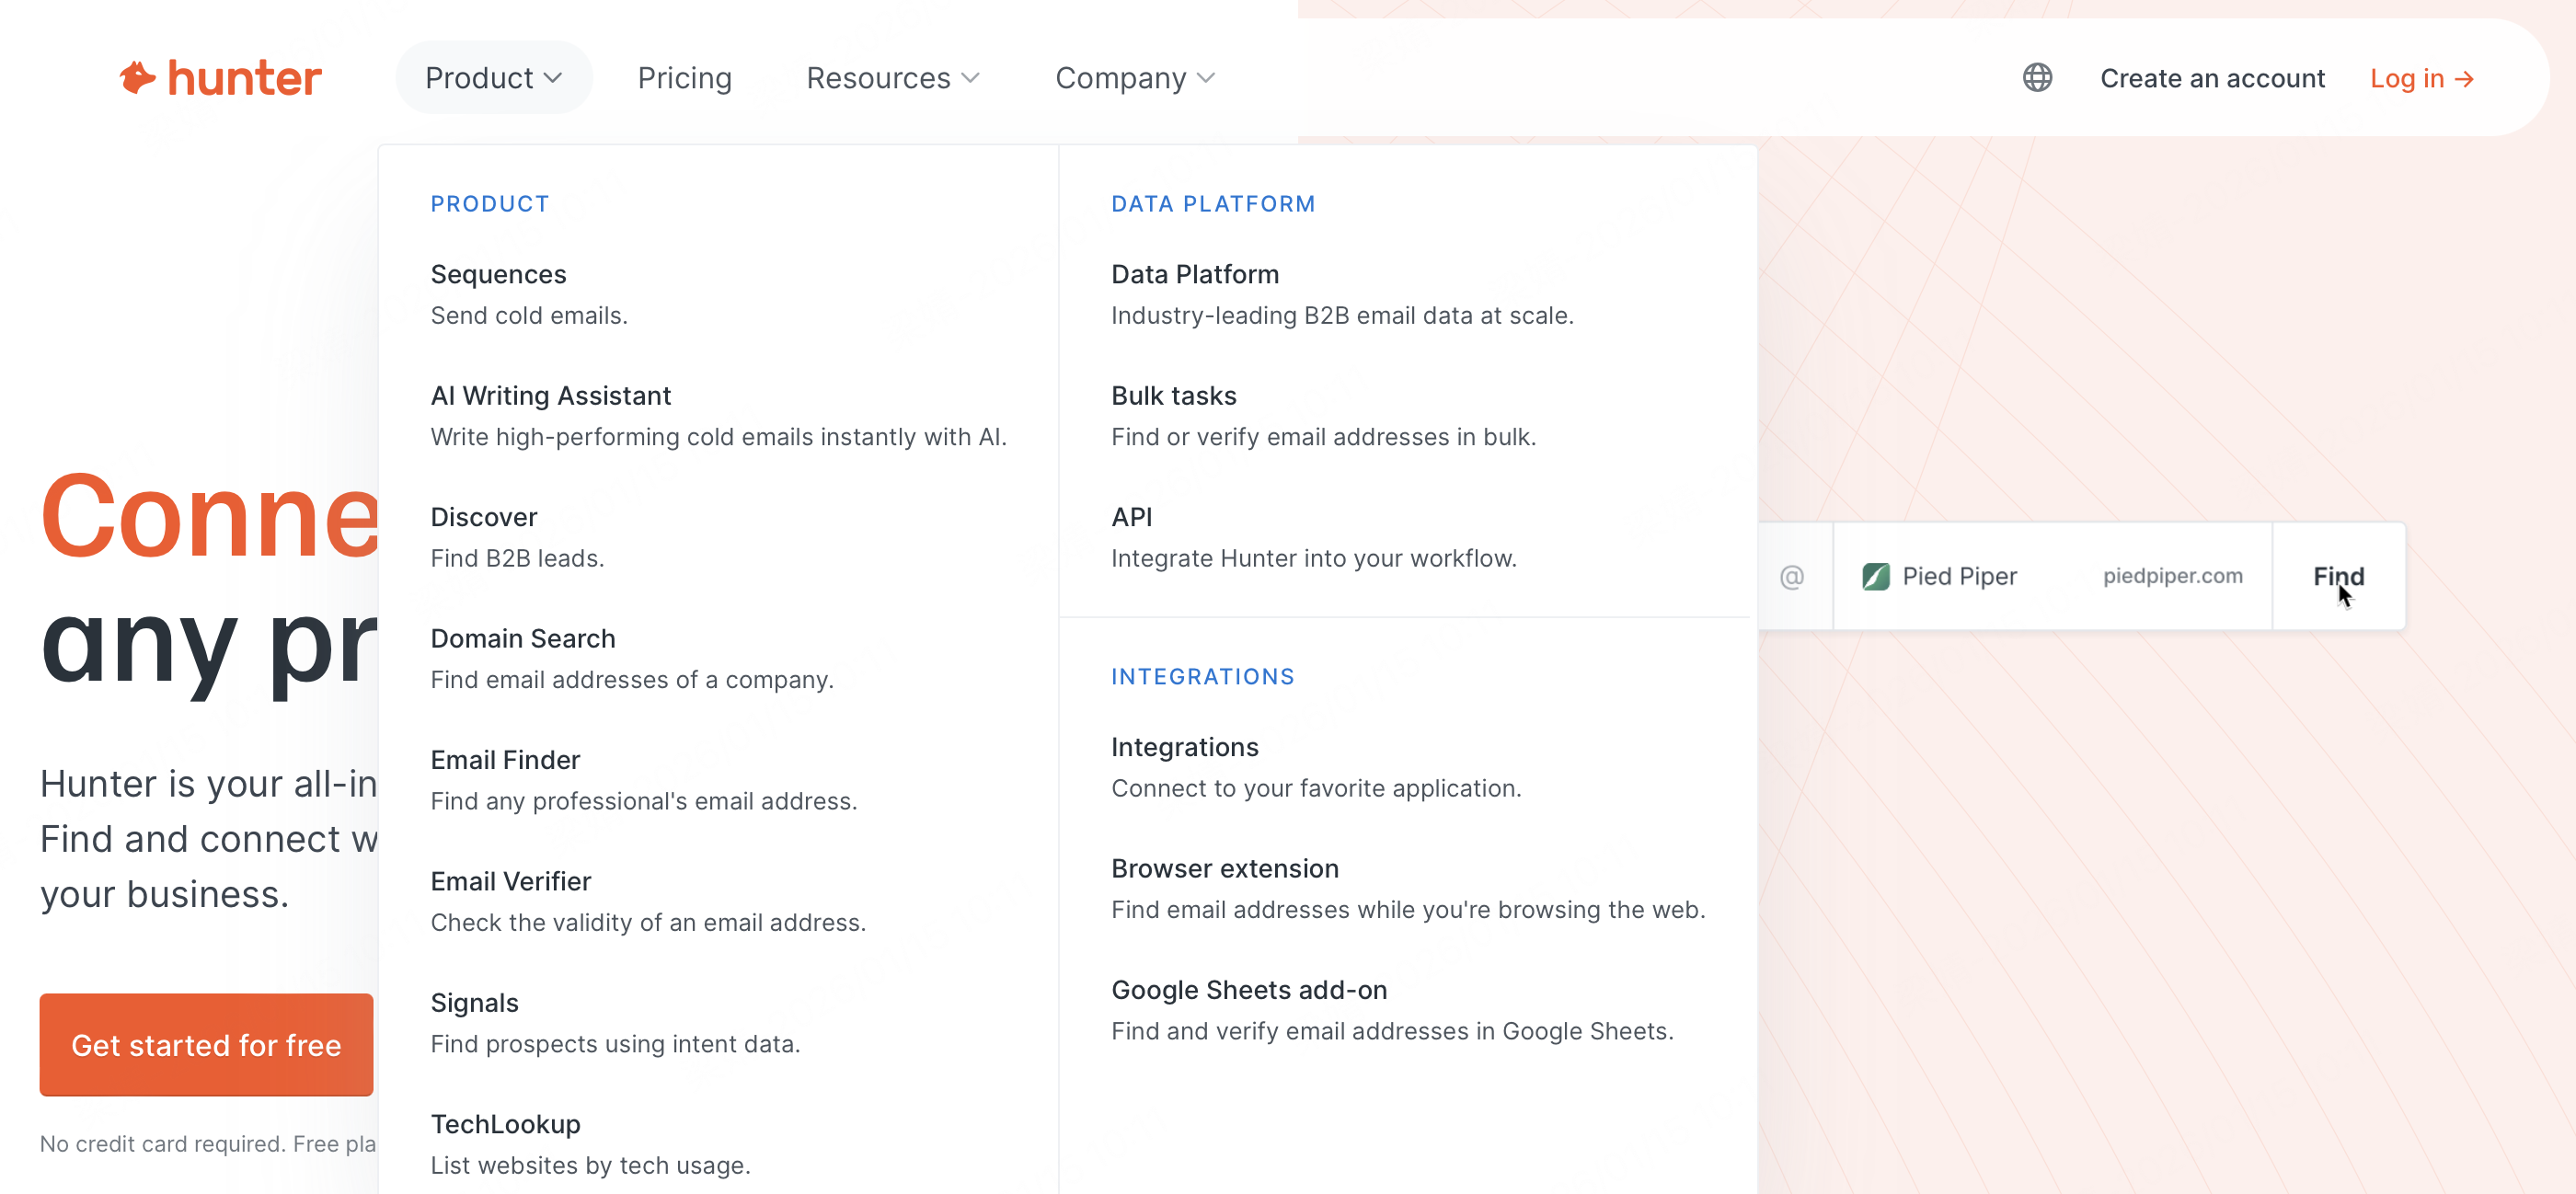Click the @ email icon in search box
Screen dimensions: 2576x1194
coord(1791,576)
